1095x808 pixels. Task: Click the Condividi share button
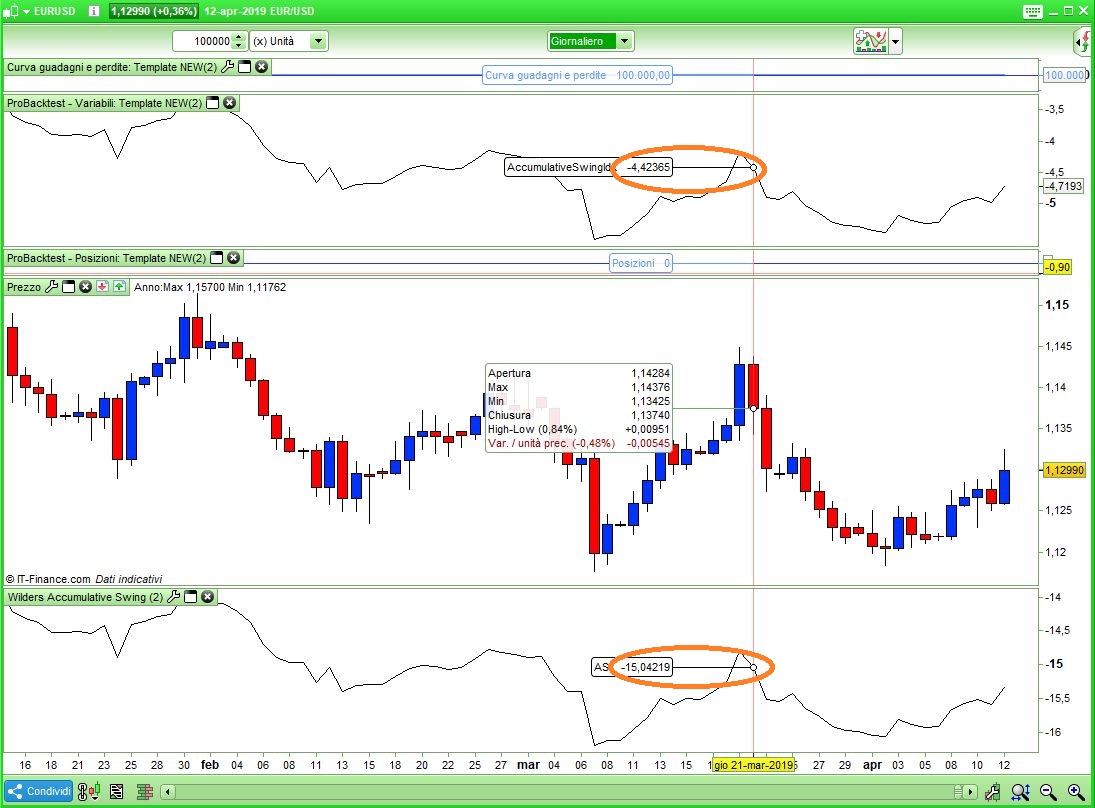39,791
